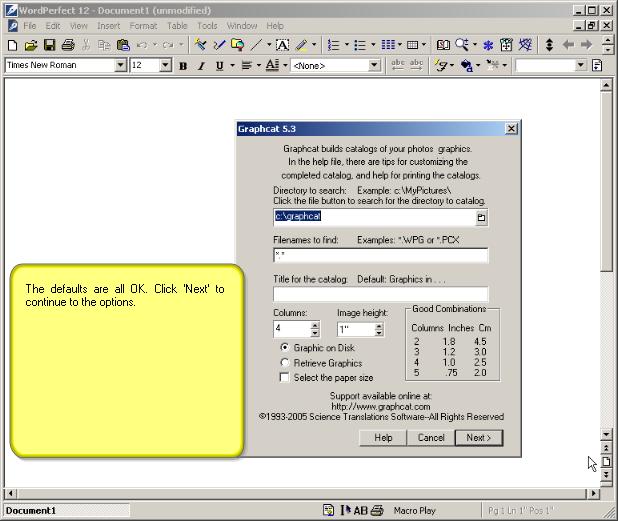Click the printer icon in the status bar
This screenshot has width=618, height=521.
(x=377, y=510)
